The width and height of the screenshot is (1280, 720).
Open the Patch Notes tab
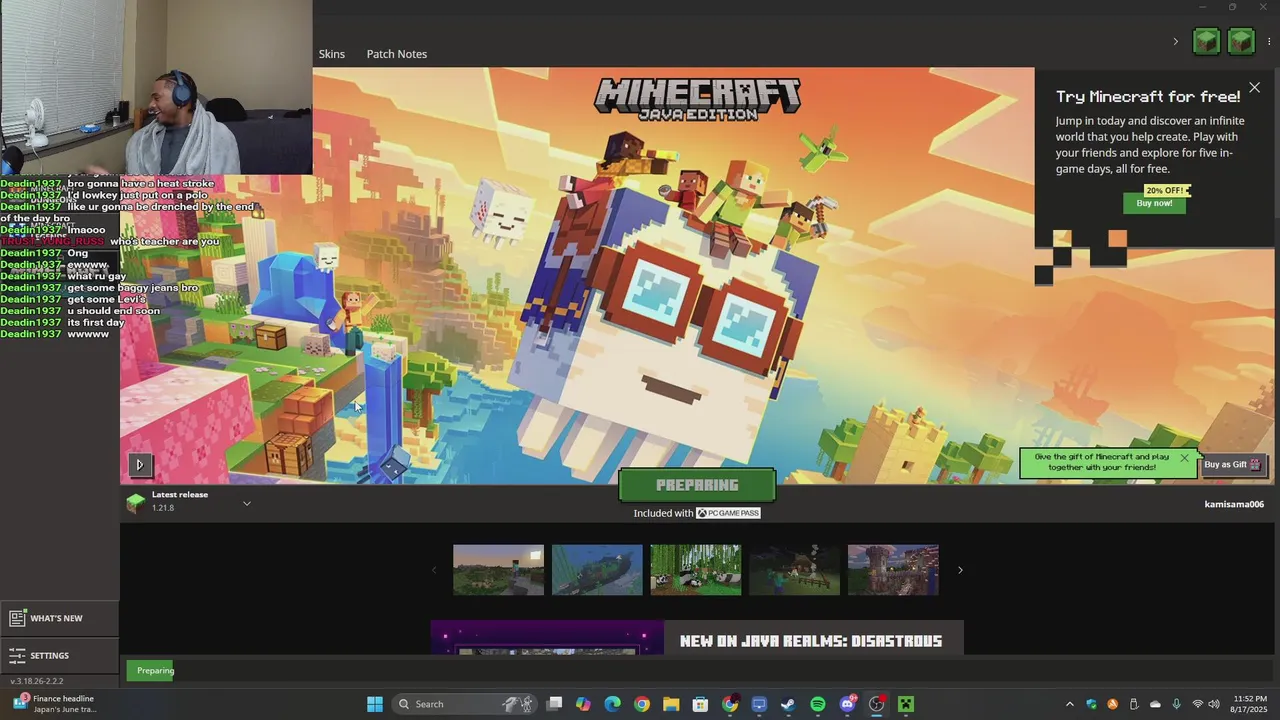396,54
